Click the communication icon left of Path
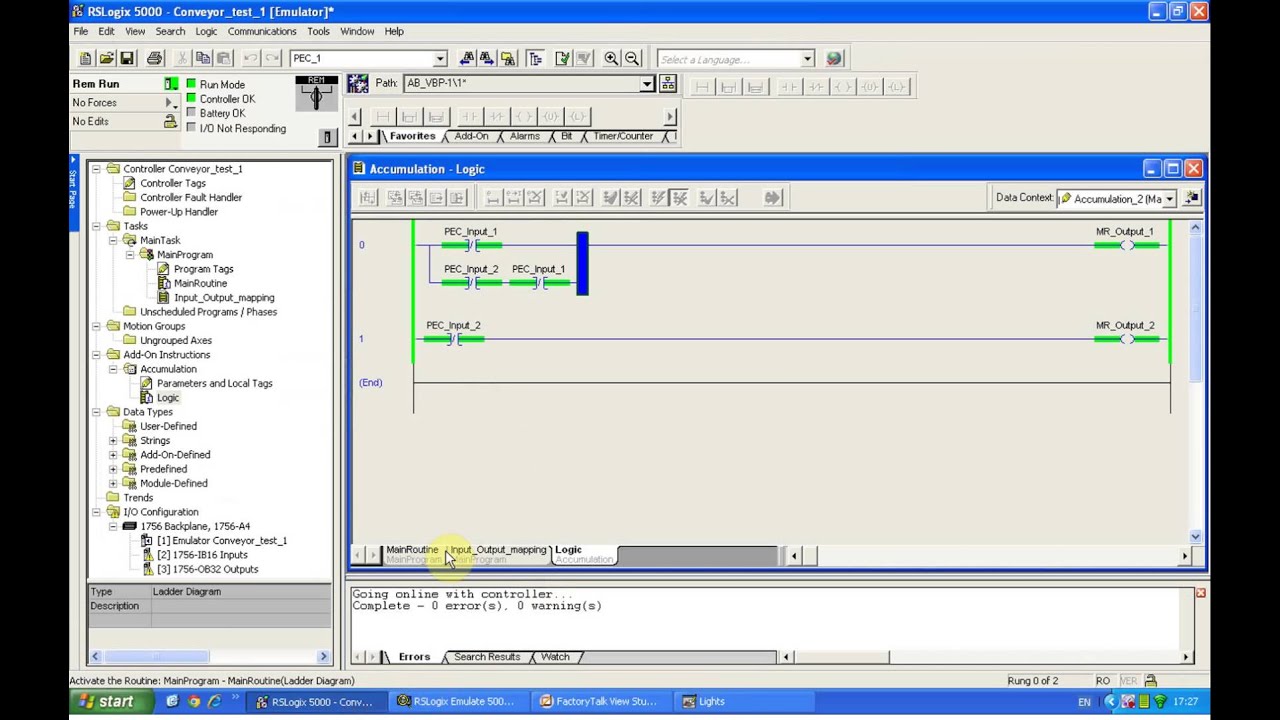The width and height of the screenshot is (1280, 720). [x=358, y=84]
